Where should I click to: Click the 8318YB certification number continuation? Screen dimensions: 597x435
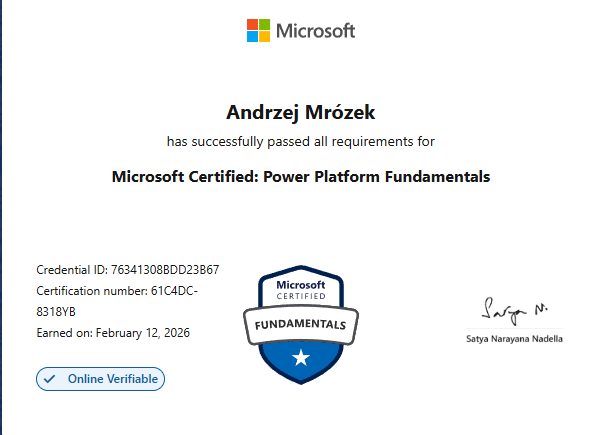(x=56, y=312)
